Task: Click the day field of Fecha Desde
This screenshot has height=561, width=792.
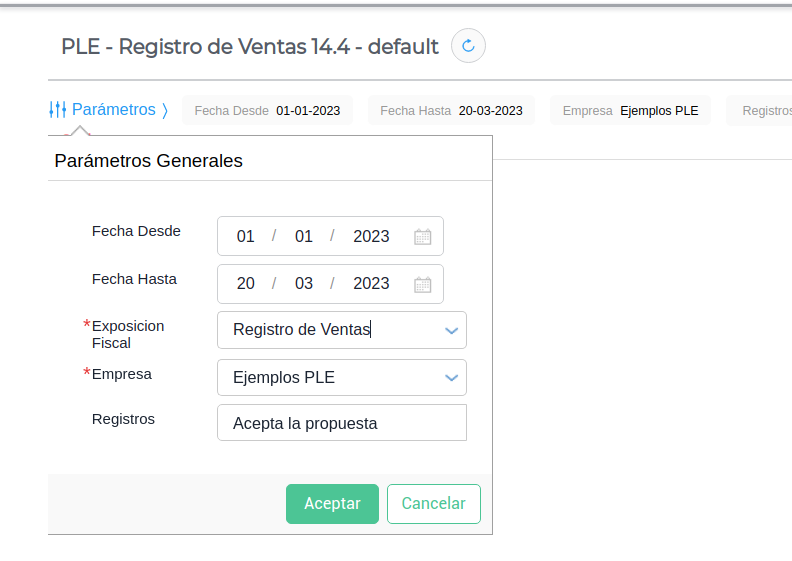Action: tap(245, 236)
